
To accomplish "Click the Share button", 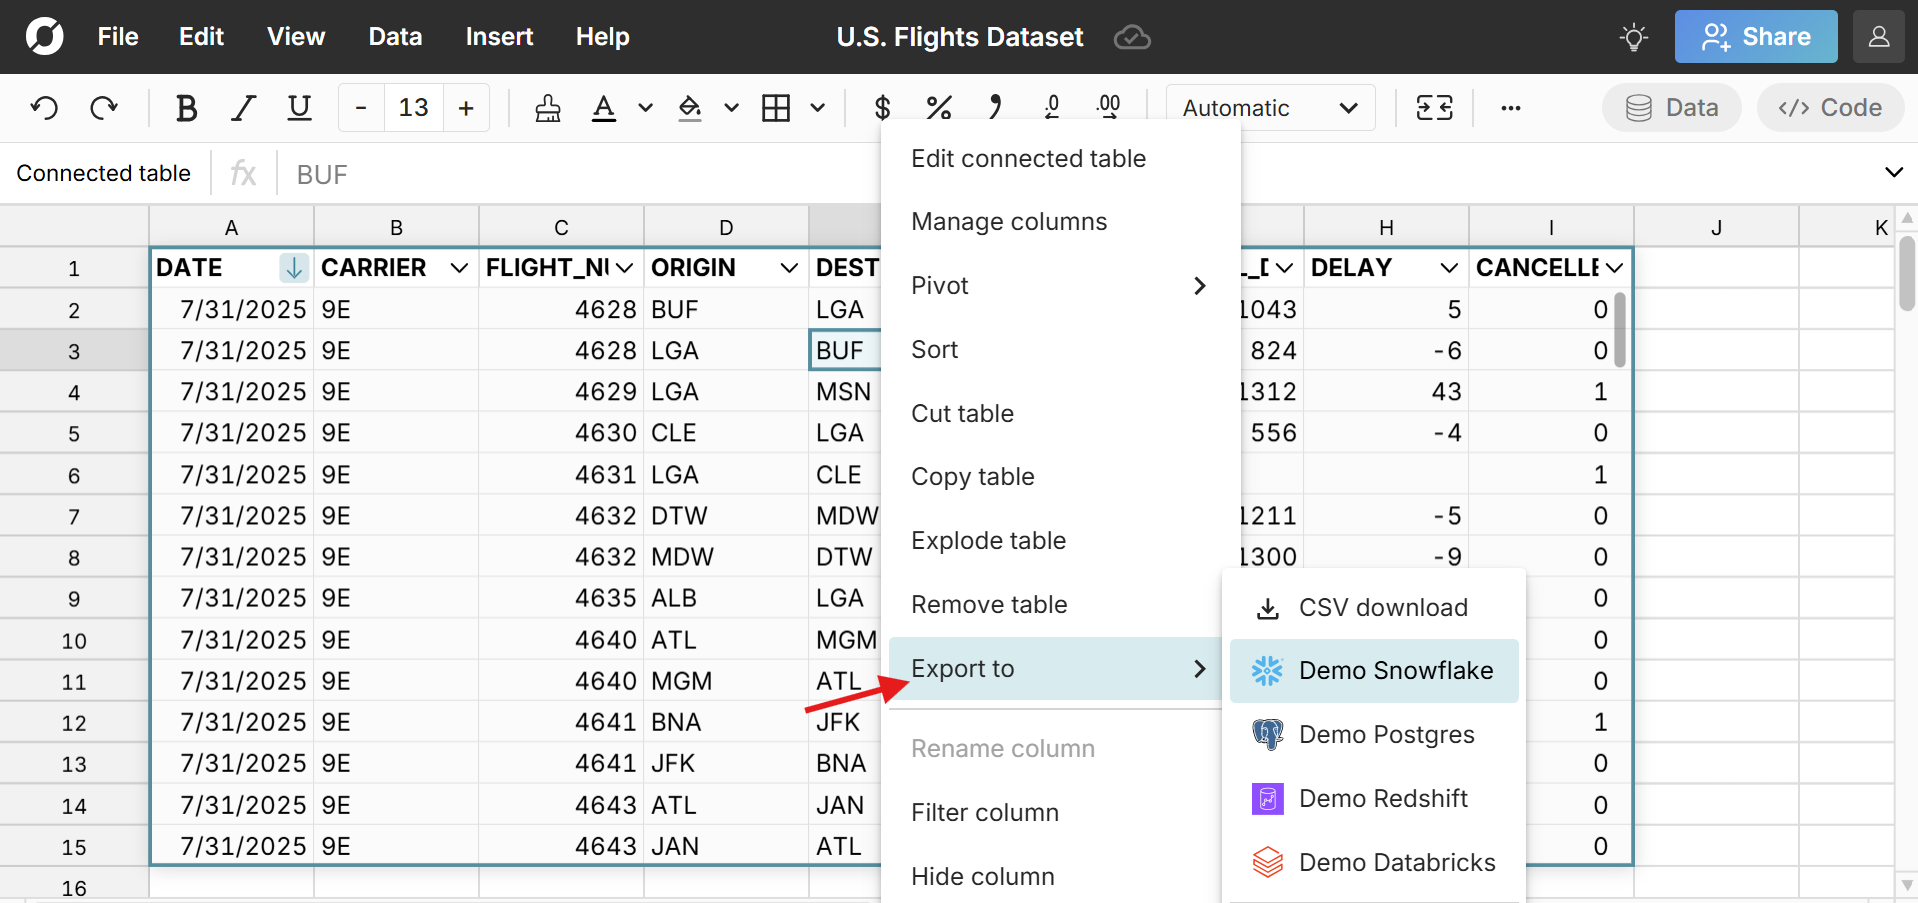I will pos(1756,36).
